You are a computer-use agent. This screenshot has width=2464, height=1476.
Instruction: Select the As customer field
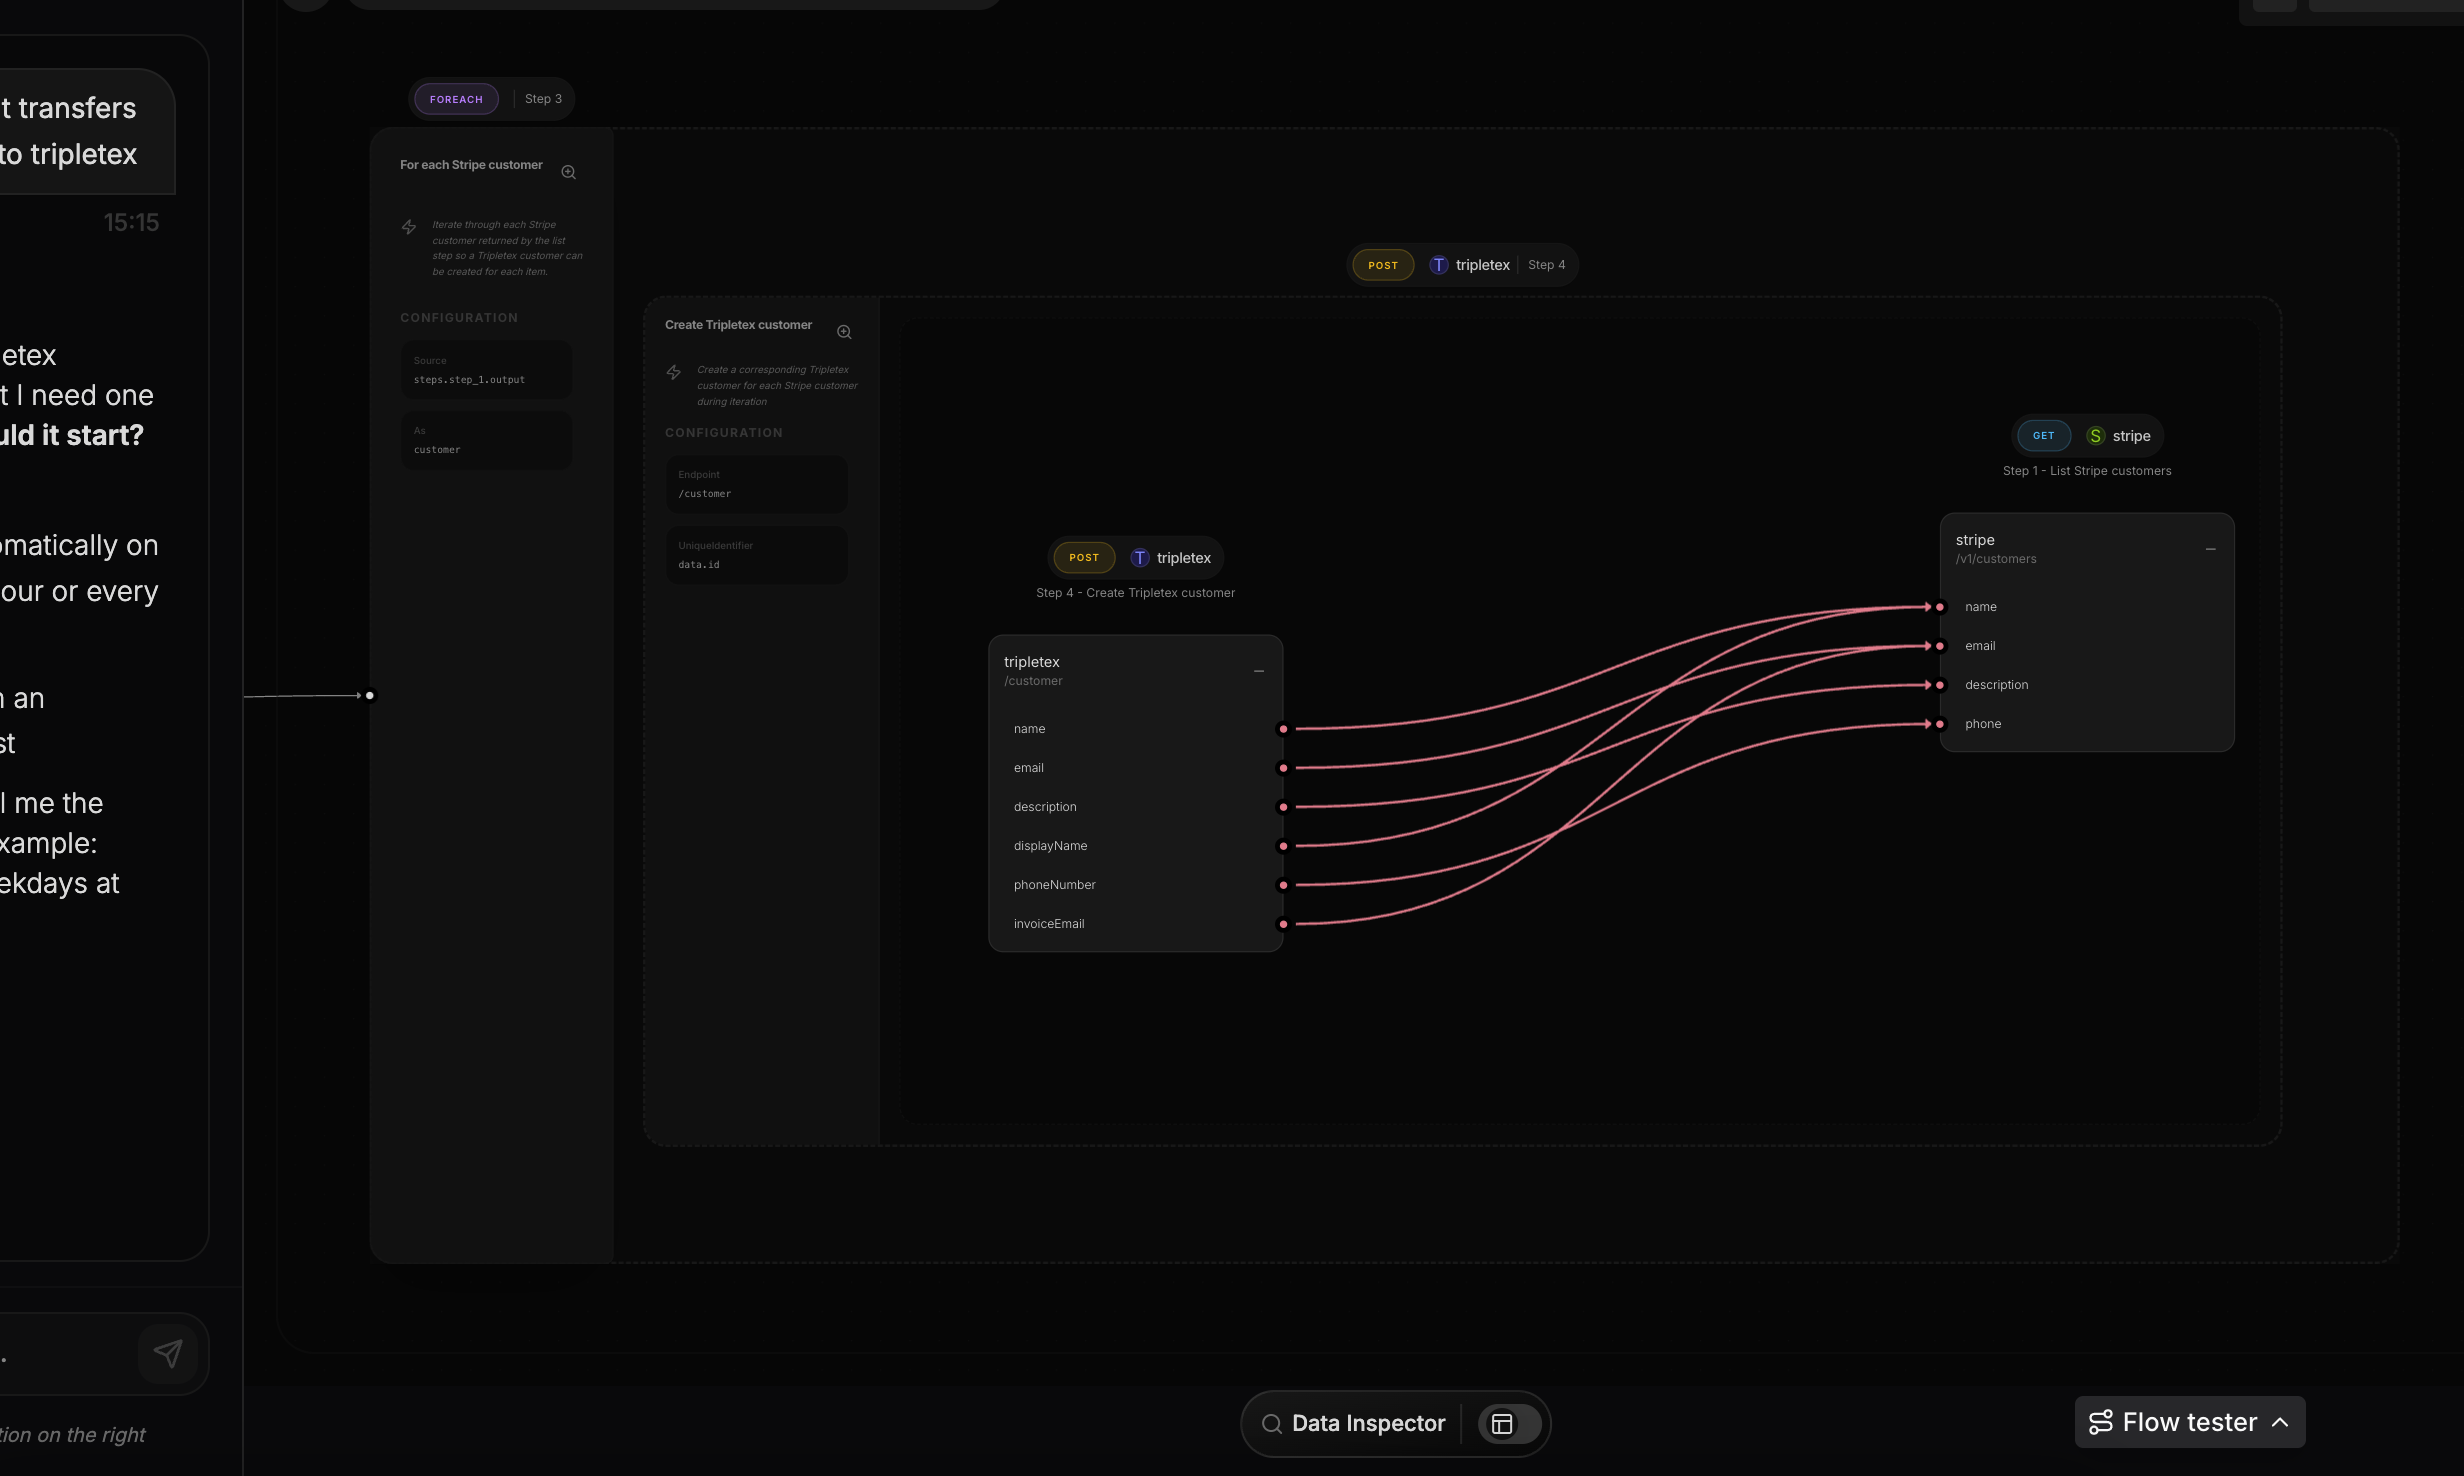[x=487, y=440]
